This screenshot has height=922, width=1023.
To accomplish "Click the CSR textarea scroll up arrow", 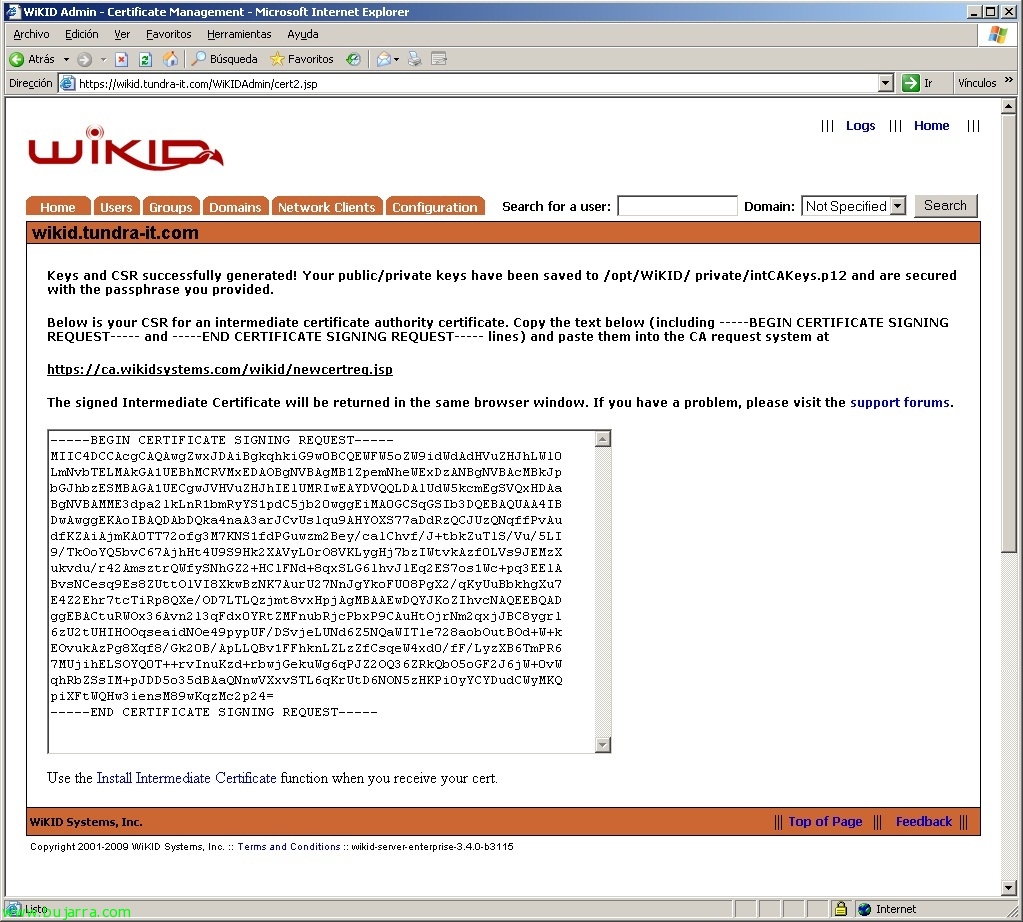I will (603, 439).
